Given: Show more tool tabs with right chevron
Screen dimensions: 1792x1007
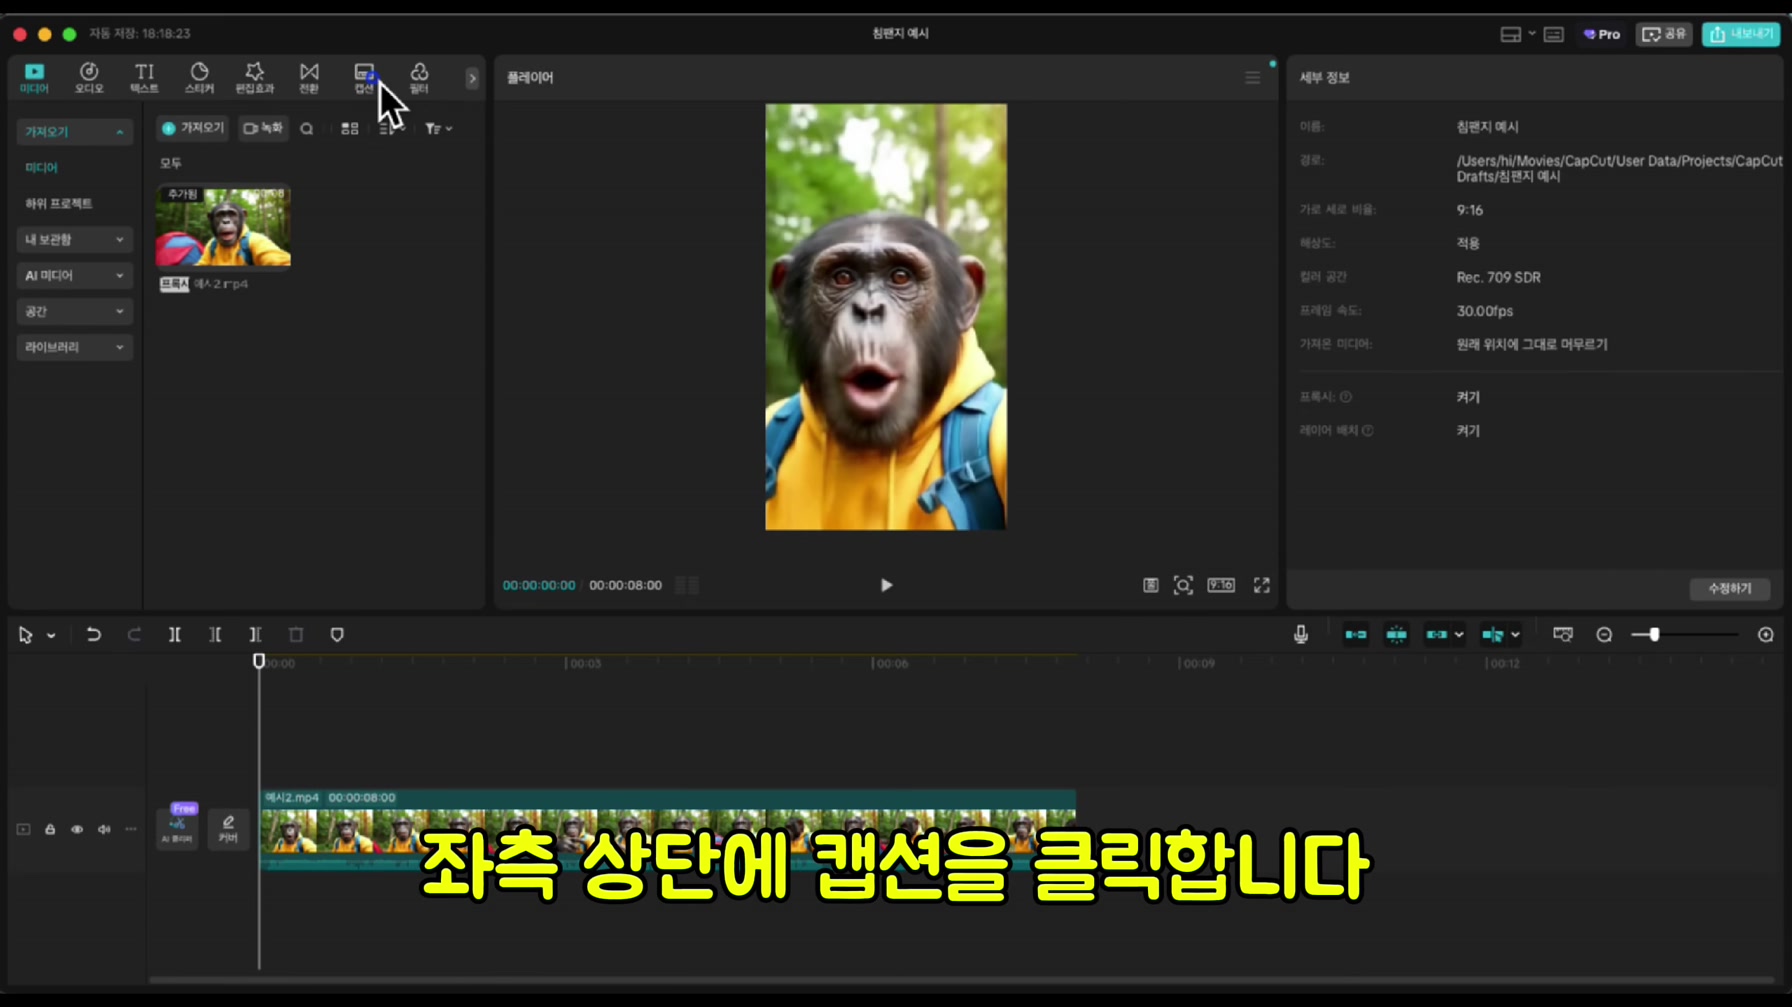Looking at the screenshot, I should pyautogui.click(x=472, y=78).
